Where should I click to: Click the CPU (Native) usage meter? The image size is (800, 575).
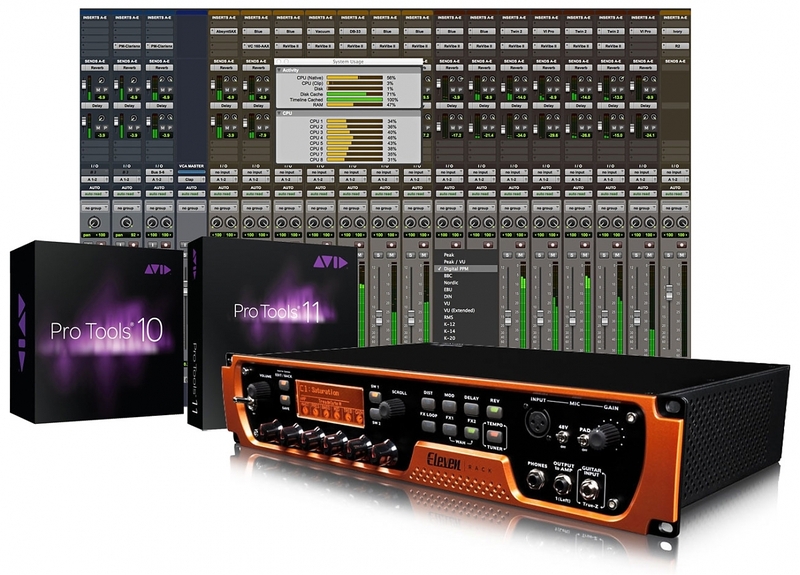coord(355,78)
